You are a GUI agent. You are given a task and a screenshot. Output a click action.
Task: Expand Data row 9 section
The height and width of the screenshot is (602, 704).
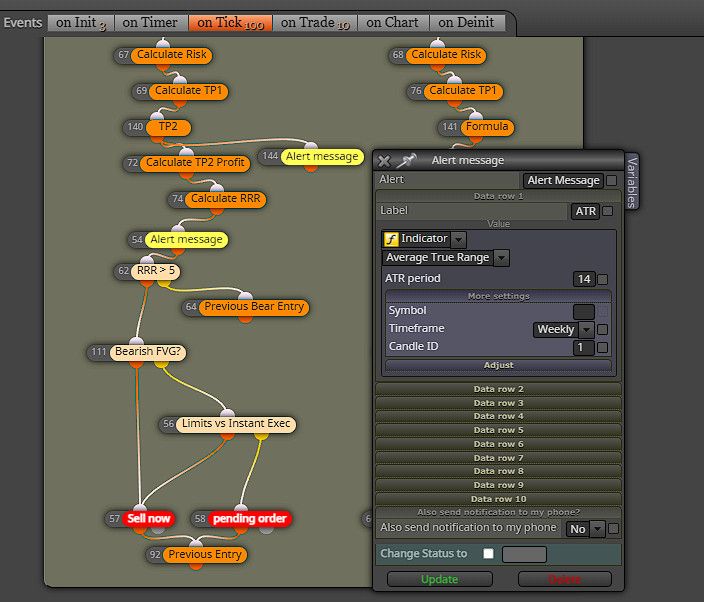[498, 485]
